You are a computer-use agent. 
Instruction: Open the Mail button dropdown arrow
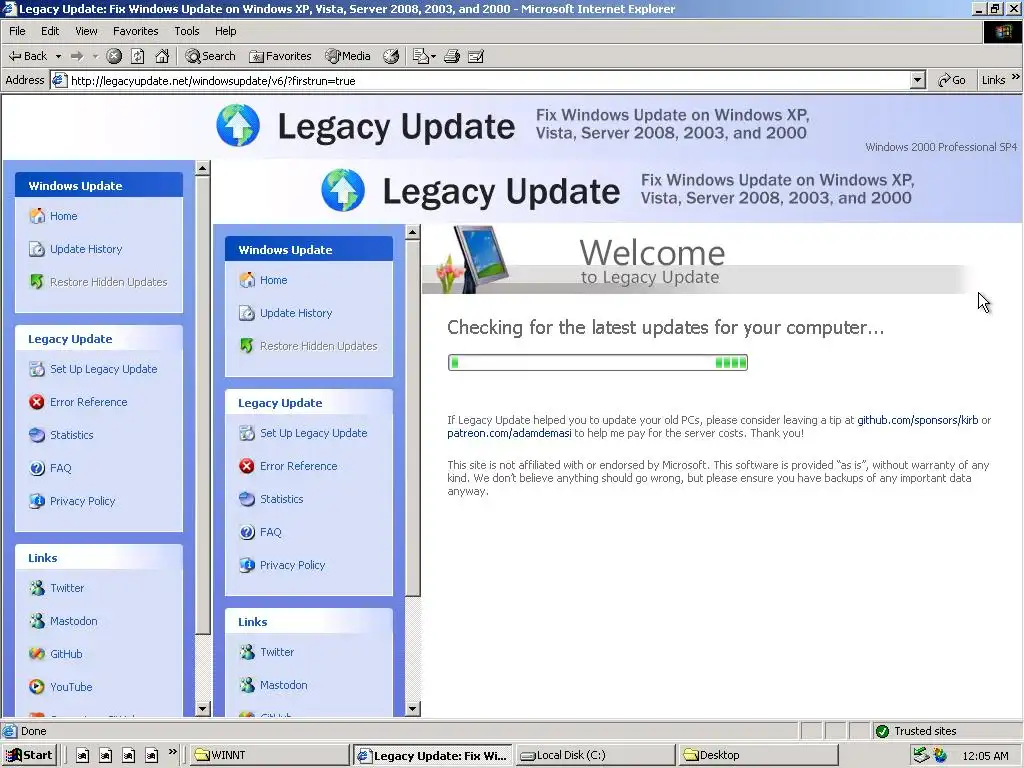433,57
